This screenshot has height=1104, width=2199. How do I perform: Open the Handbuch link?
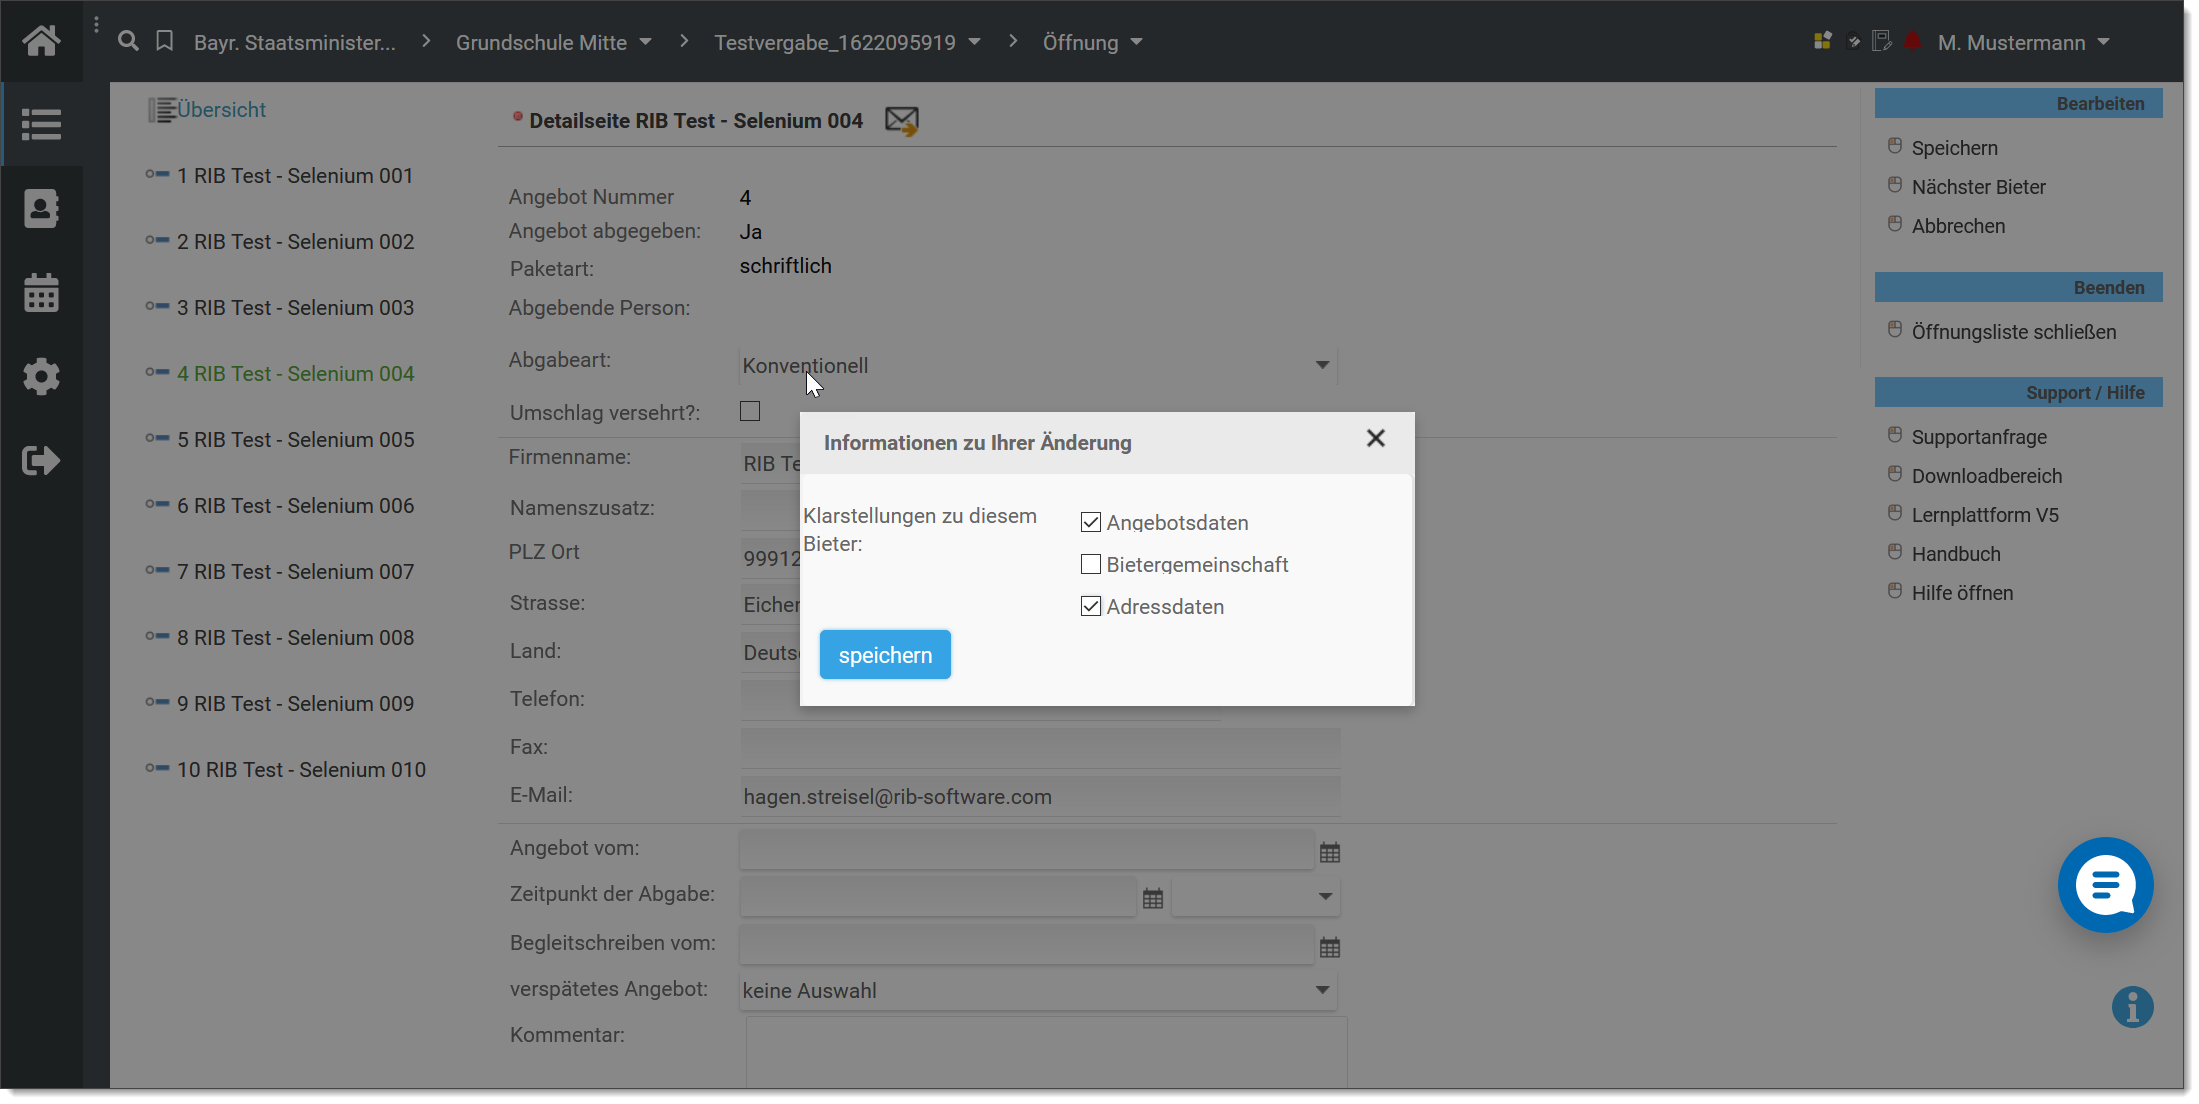click(1956, 554)
